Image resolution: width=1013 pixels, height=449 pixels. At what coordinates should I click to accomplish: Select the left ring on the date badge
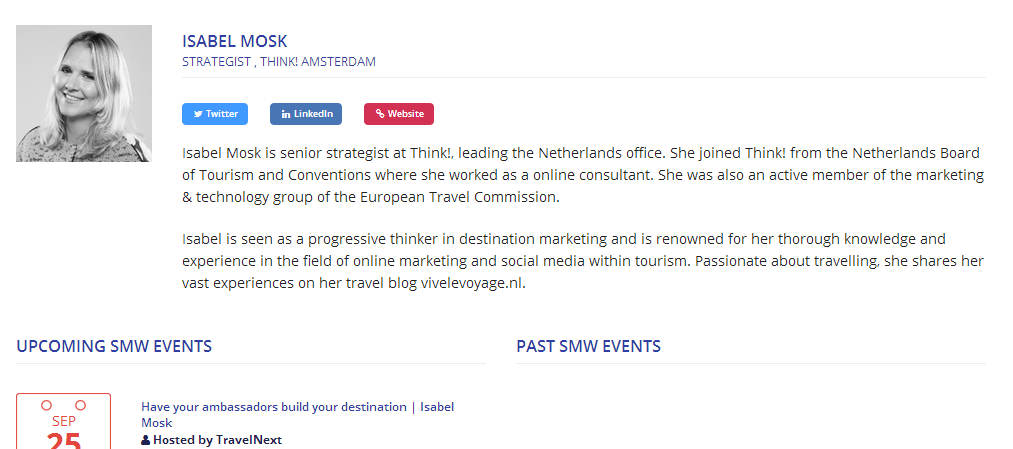pos(47,406)
